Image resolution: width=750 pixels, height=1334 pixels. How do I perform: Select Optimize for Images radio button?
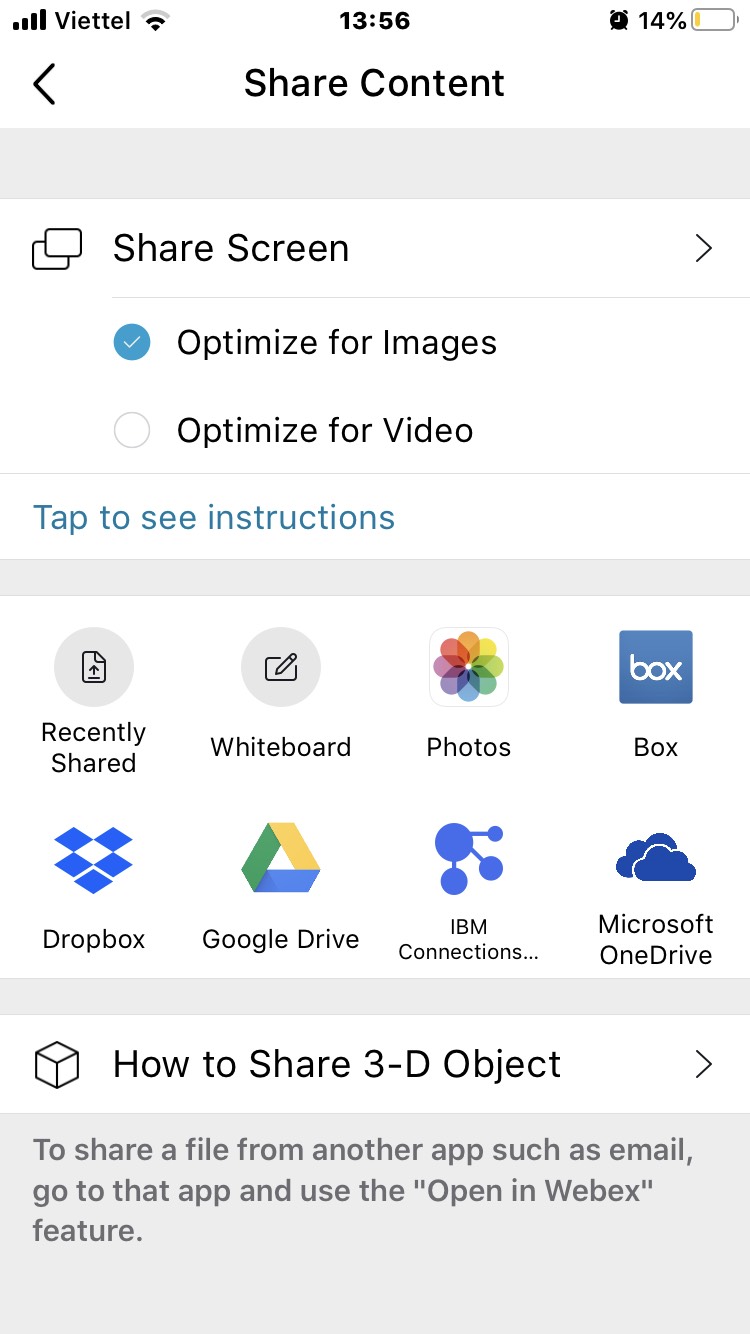click(132, 343)
